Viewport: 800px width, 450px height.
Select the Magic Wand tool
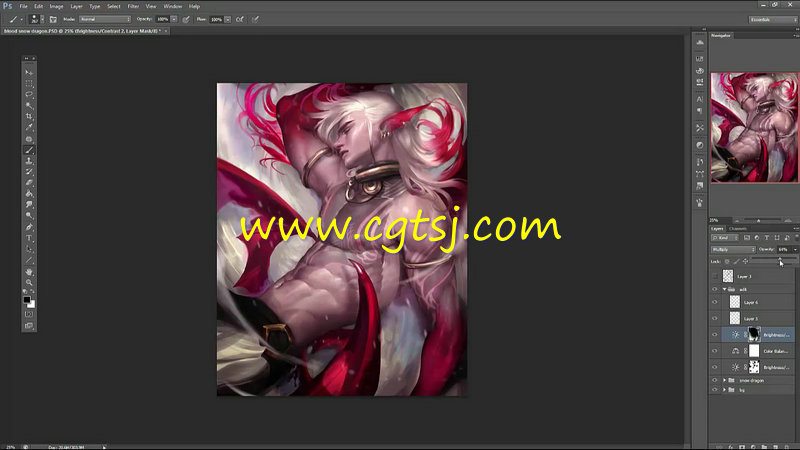(x=29, y=106)
